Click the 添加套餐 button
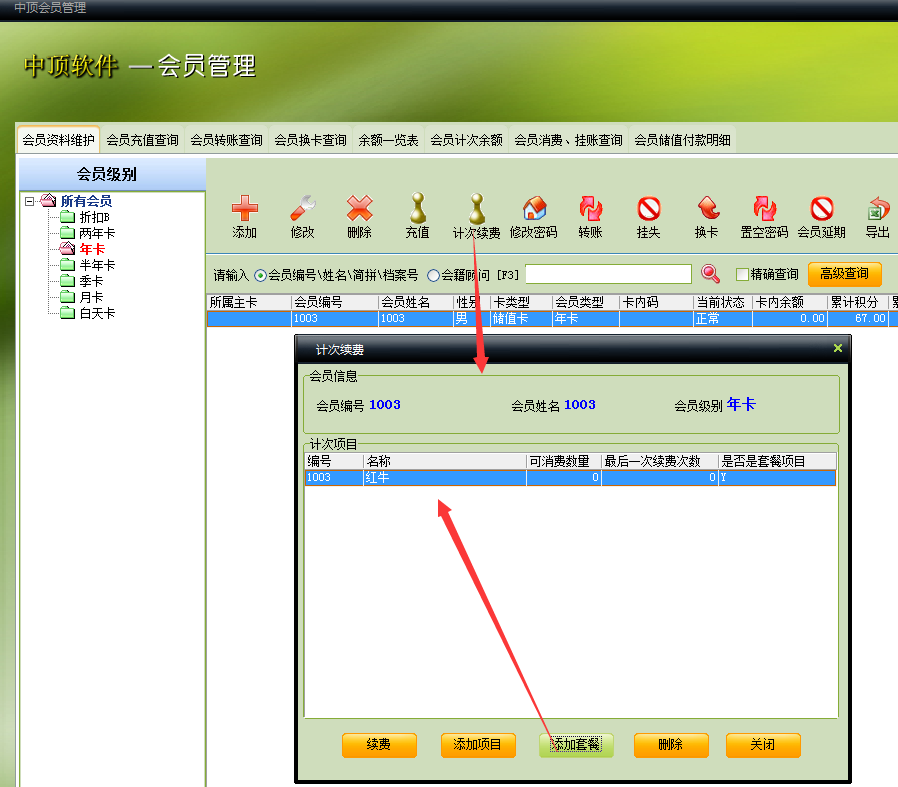The image size is (898, 787). 576,745
